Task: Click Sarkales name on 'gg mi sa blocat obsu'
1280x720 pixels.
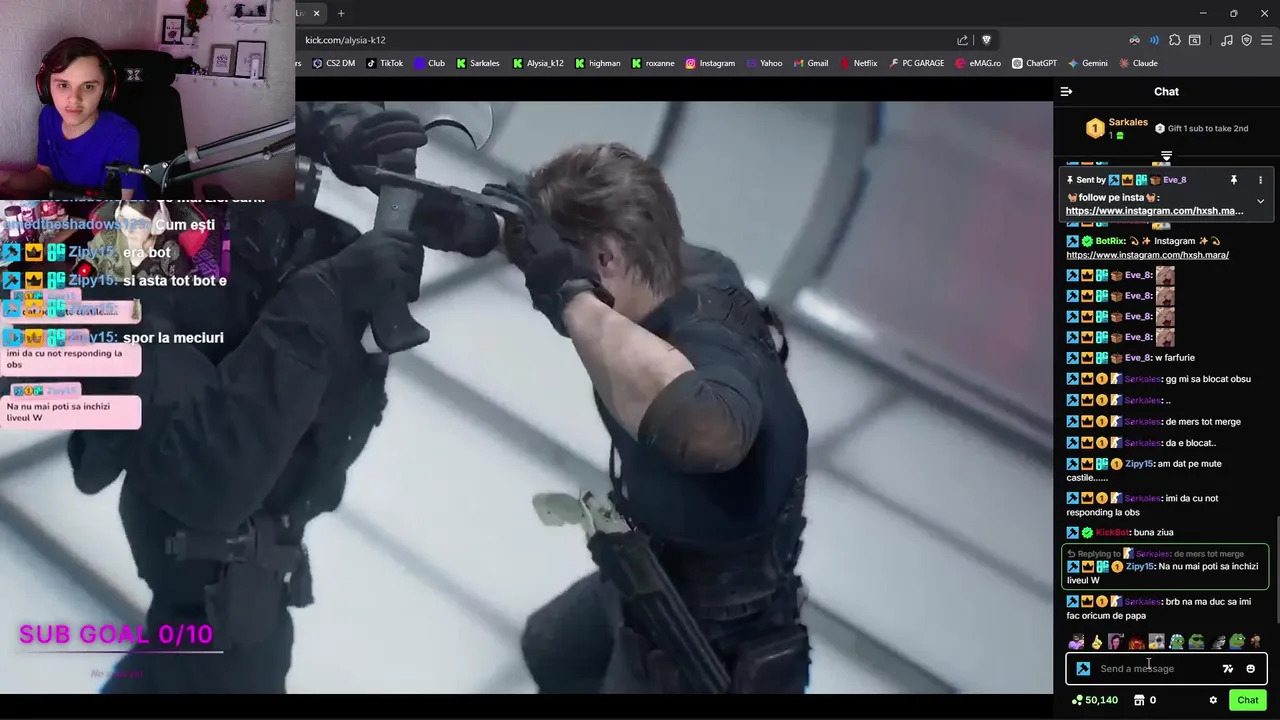Action: tap(1142, 379)
